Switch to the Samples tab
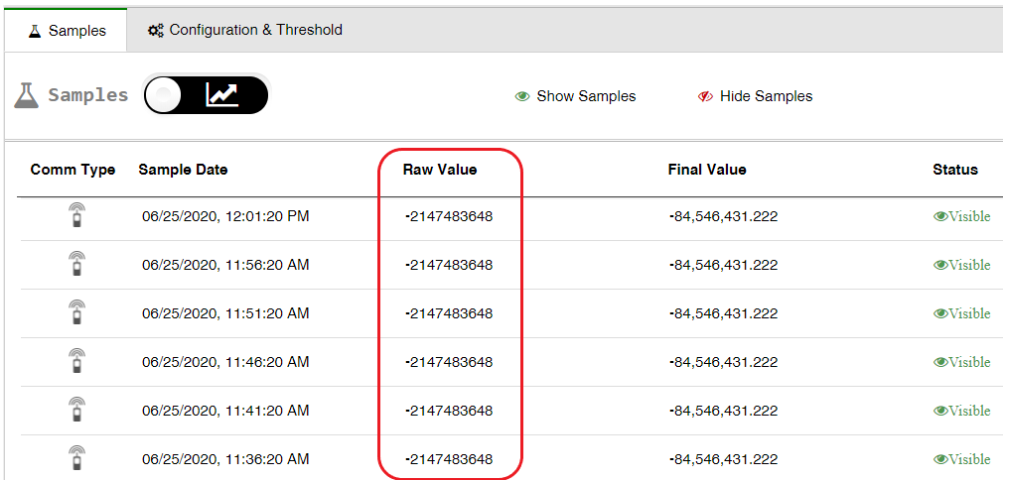Image resolution: width=1010 pixels, height=480 pixels. pos(66,30)
